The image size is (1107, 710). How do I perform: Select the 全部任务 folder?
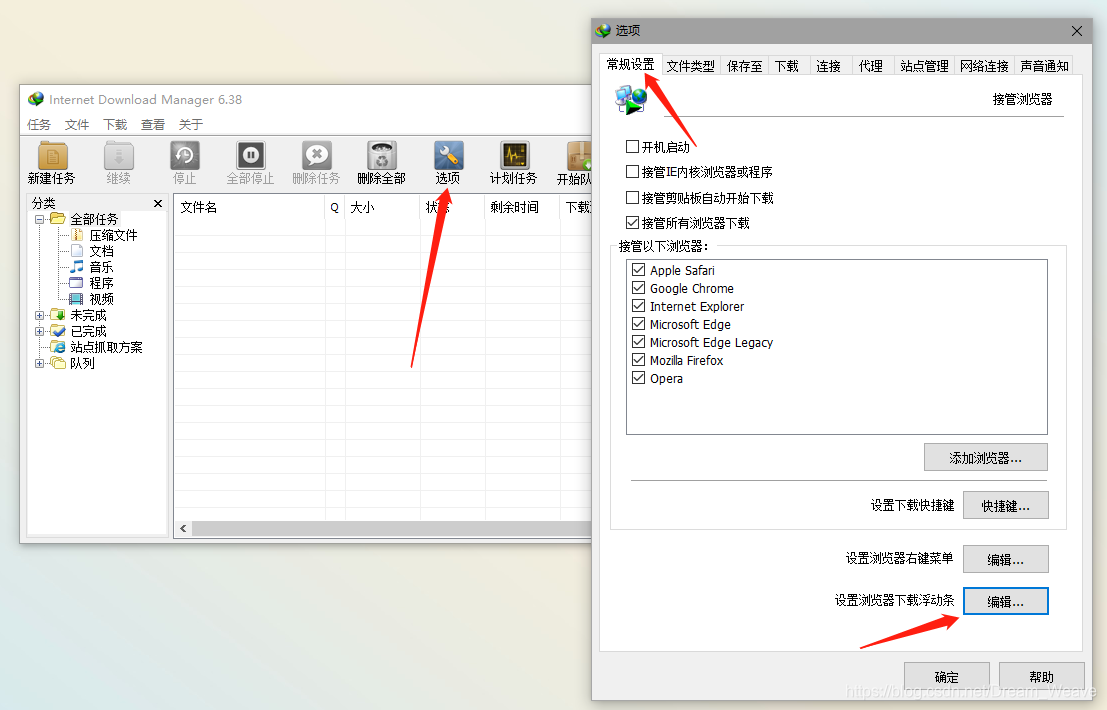click(94, 219)
